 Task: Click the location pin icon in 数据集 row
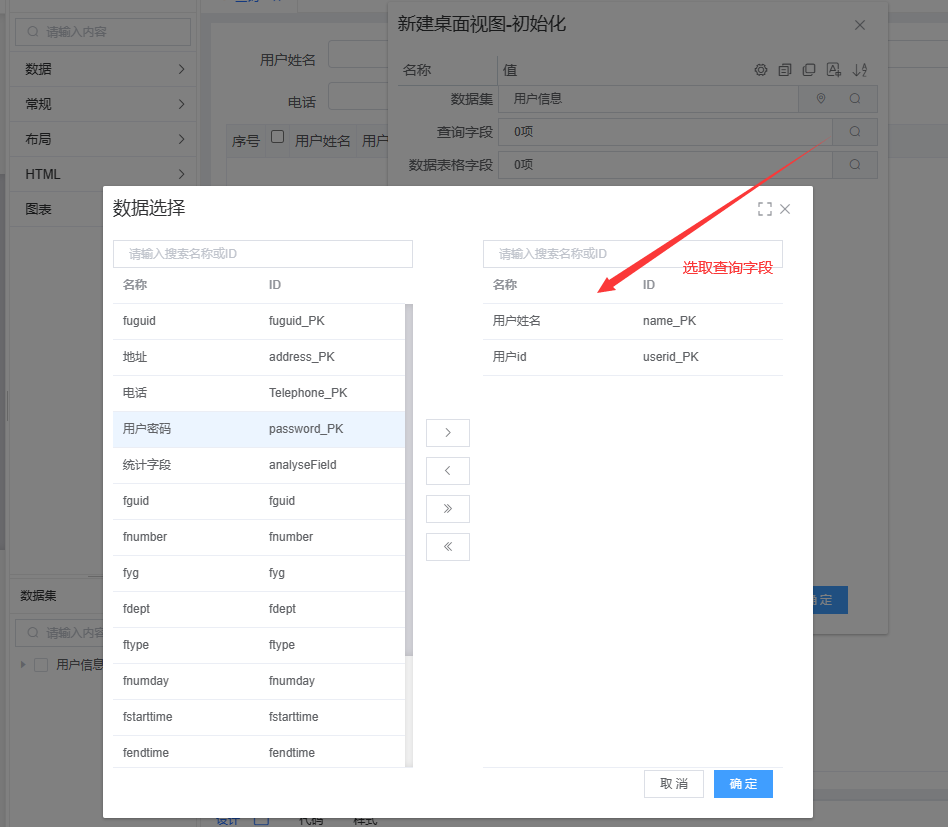(821, 99)
